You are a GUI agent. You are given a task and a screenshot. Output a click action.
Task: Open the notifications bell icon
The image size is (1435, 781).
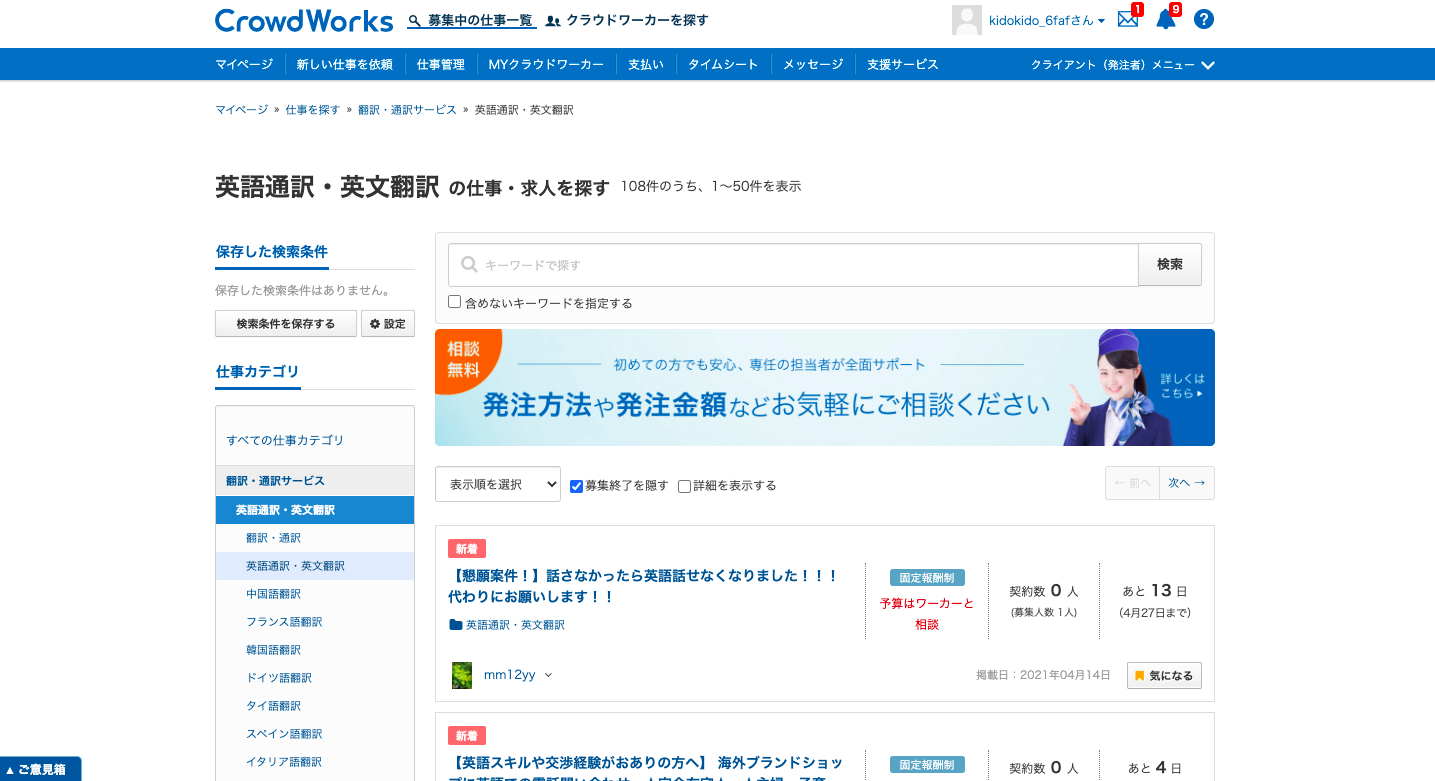point(1165,19)
